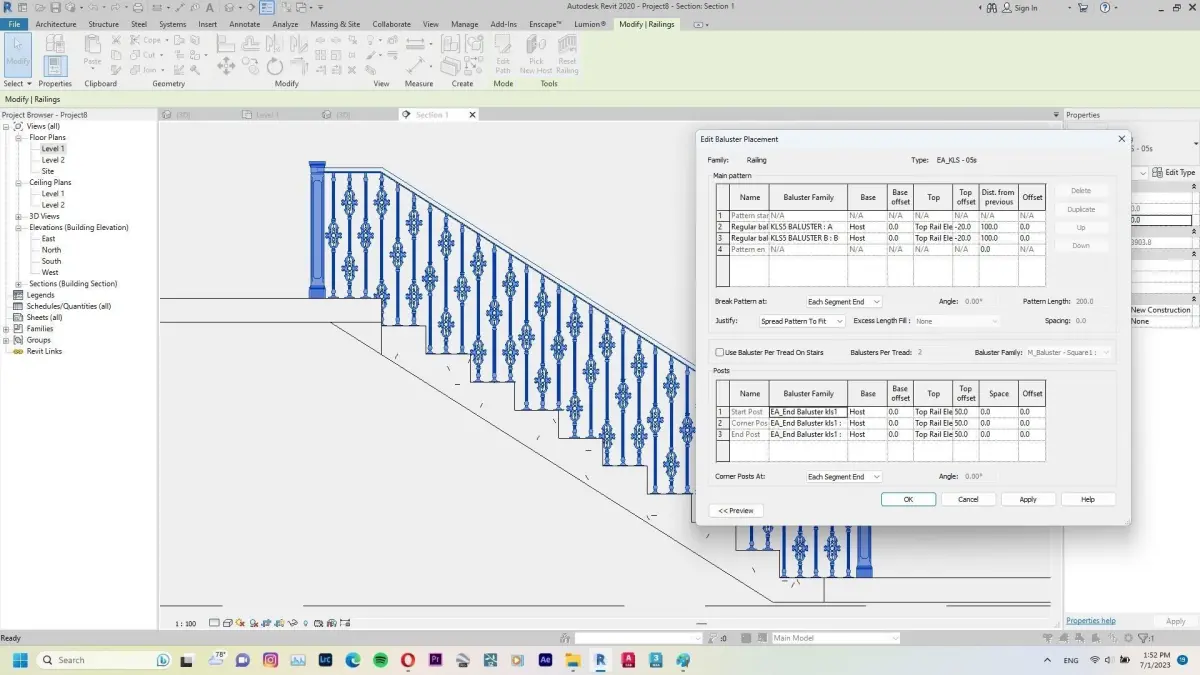This screenshot has width=1200, height=675.
Task: Switch to the Annotate ribbon tab
Action: pyautogui.click(x=244, y=24)
